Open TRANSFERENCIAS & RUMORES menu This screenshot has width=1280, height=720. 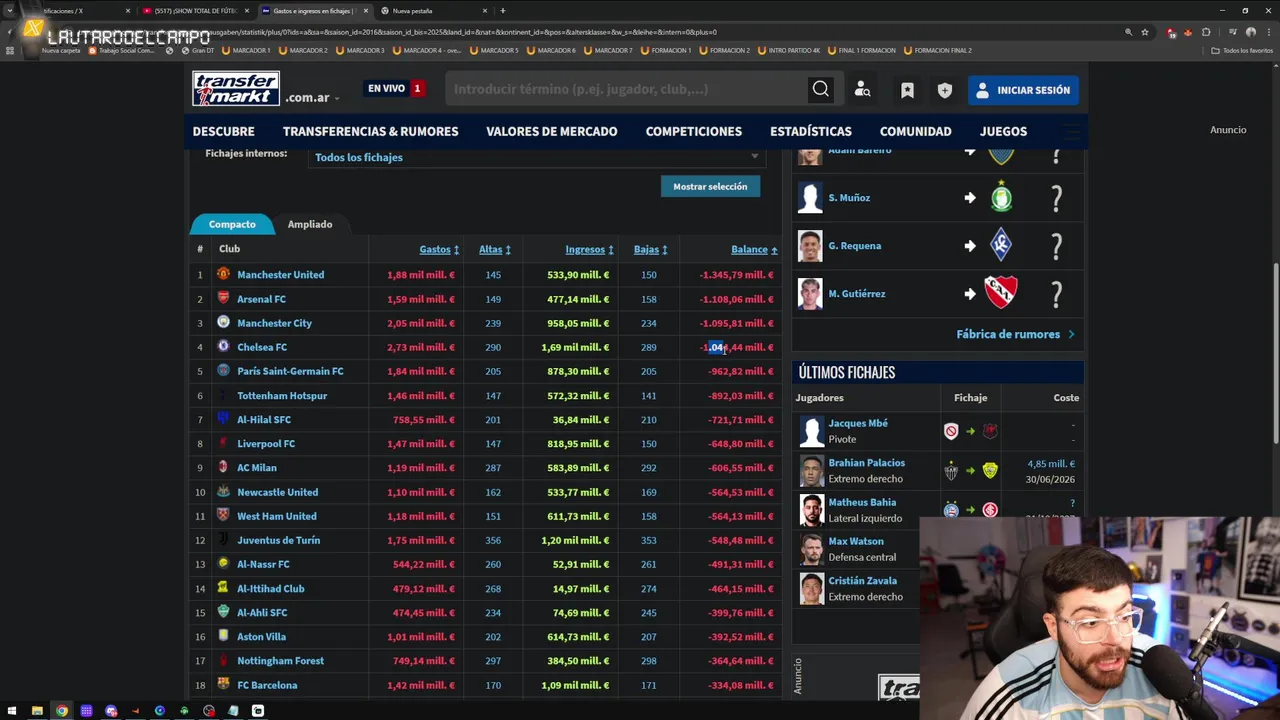[370, 131]
